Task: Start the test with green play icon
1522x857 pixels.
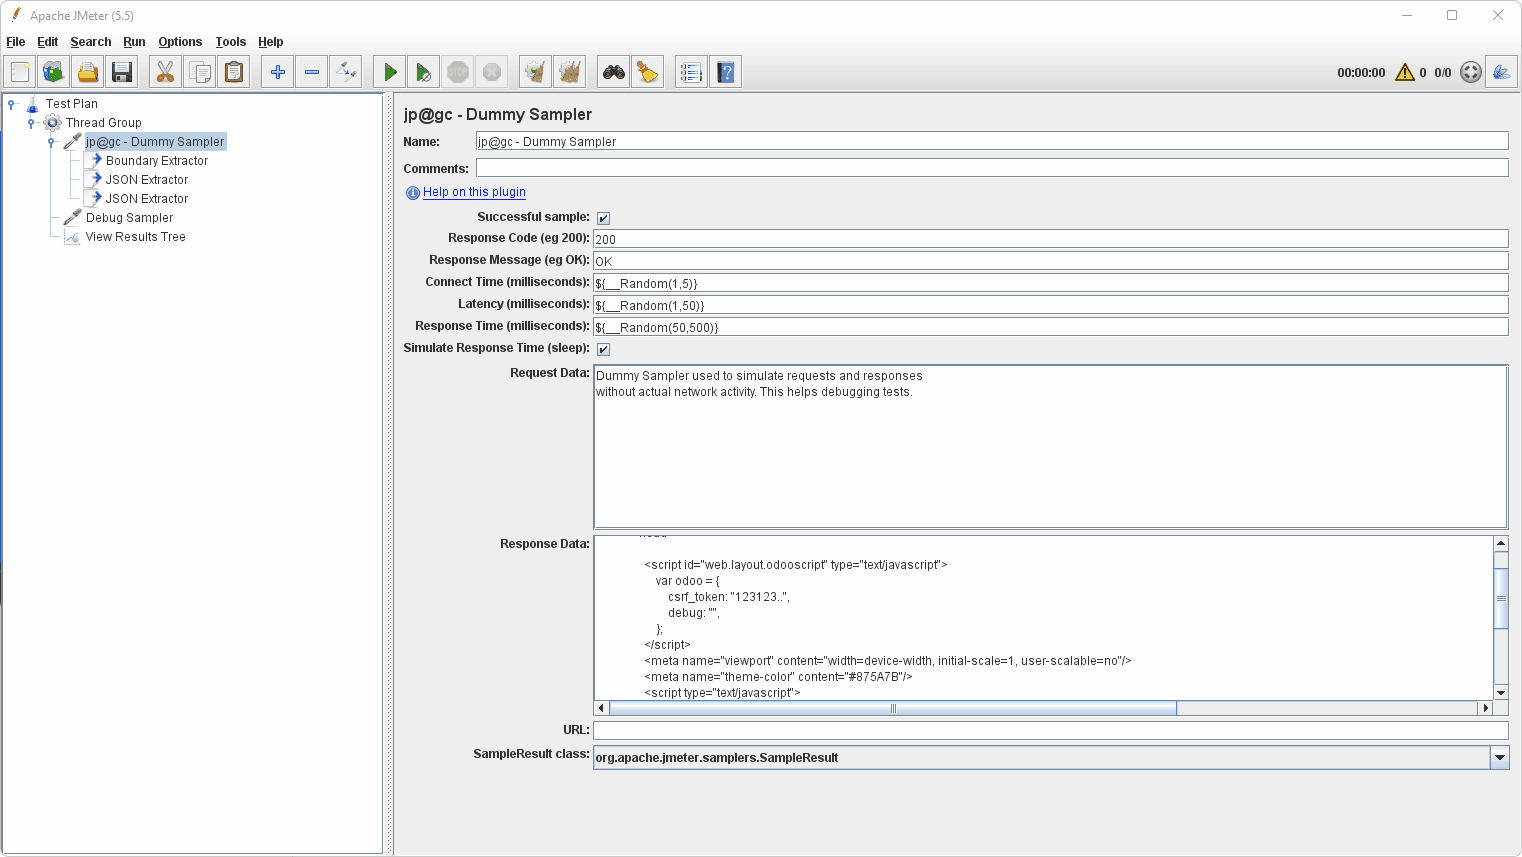Action: pos(390,72)
